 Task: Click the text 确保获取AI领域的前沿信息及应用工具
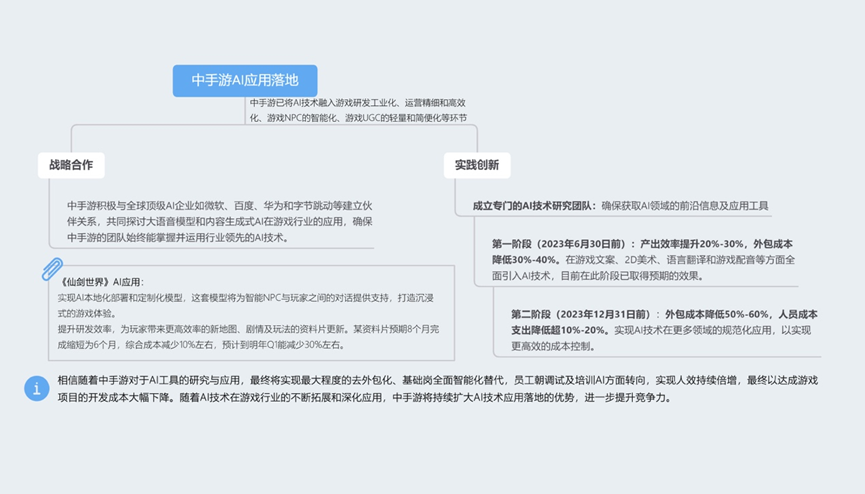(685, 206)
